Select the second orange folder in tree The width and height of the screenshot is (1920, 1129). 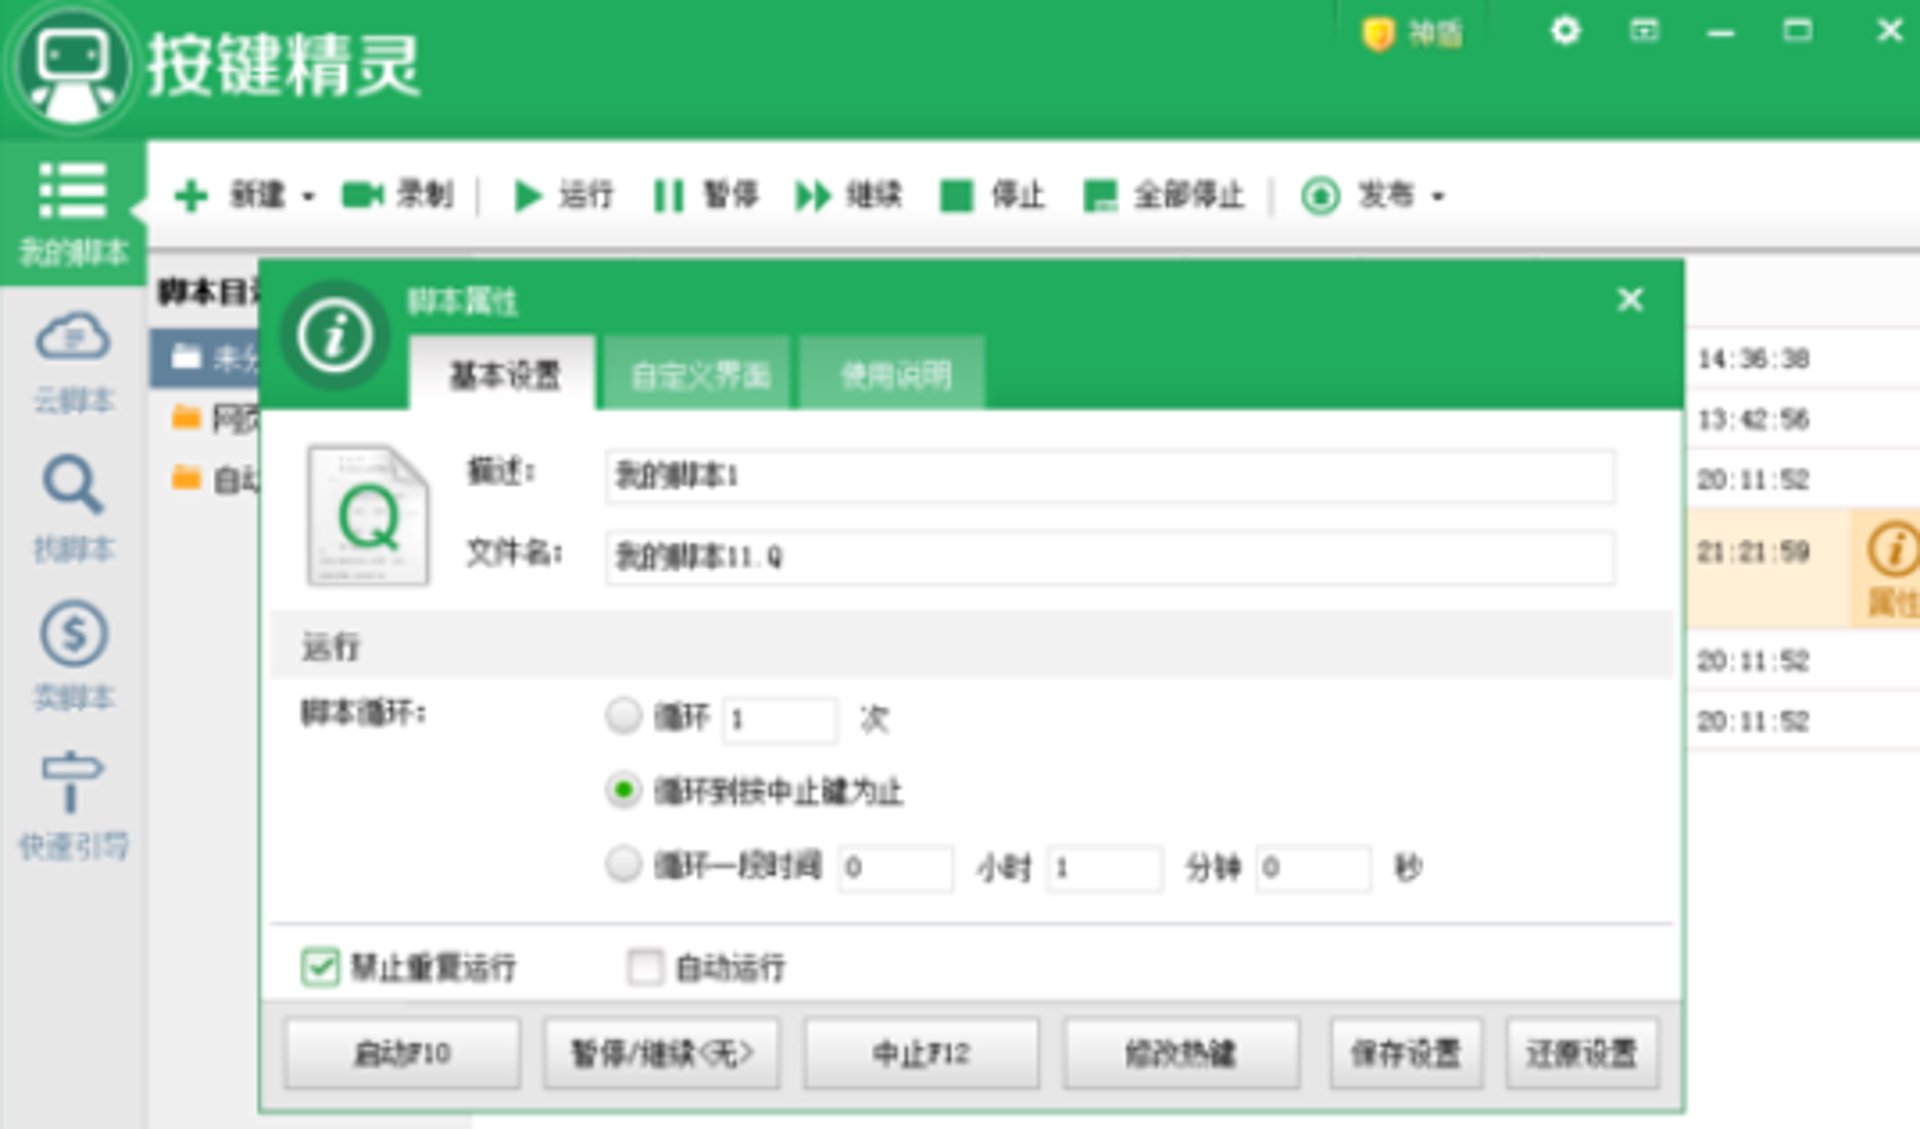pos(213,418)
